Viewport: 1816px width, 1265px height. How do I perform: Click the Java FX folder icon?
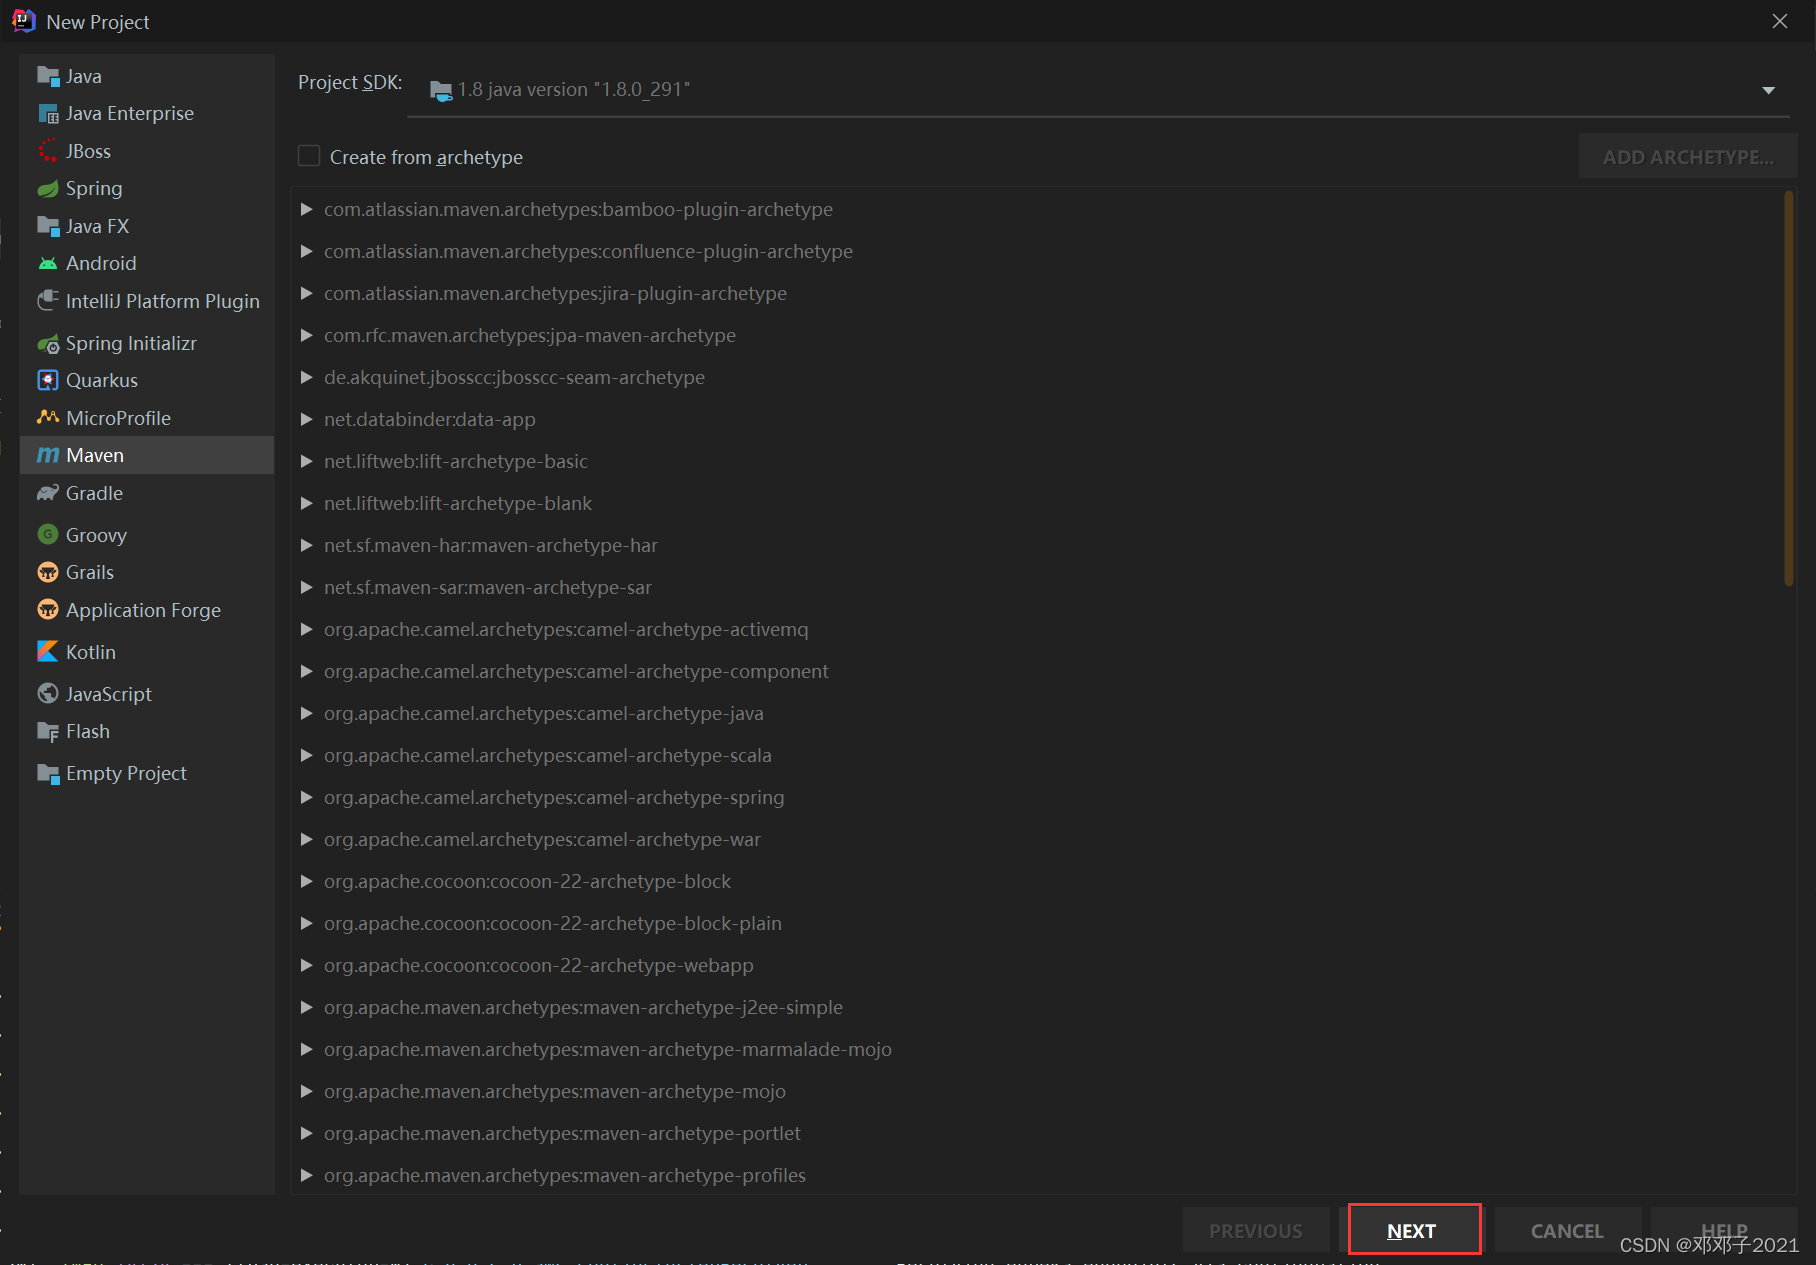pyautogui.click(x=48, y=226)
